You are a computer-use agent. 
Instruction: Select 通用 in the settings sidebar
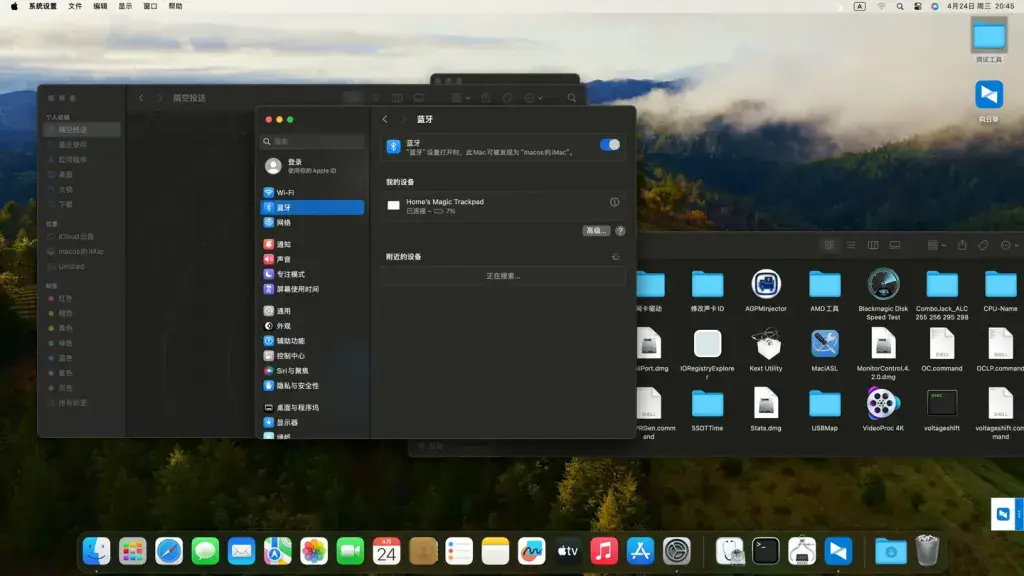click(x=313, y=311)
